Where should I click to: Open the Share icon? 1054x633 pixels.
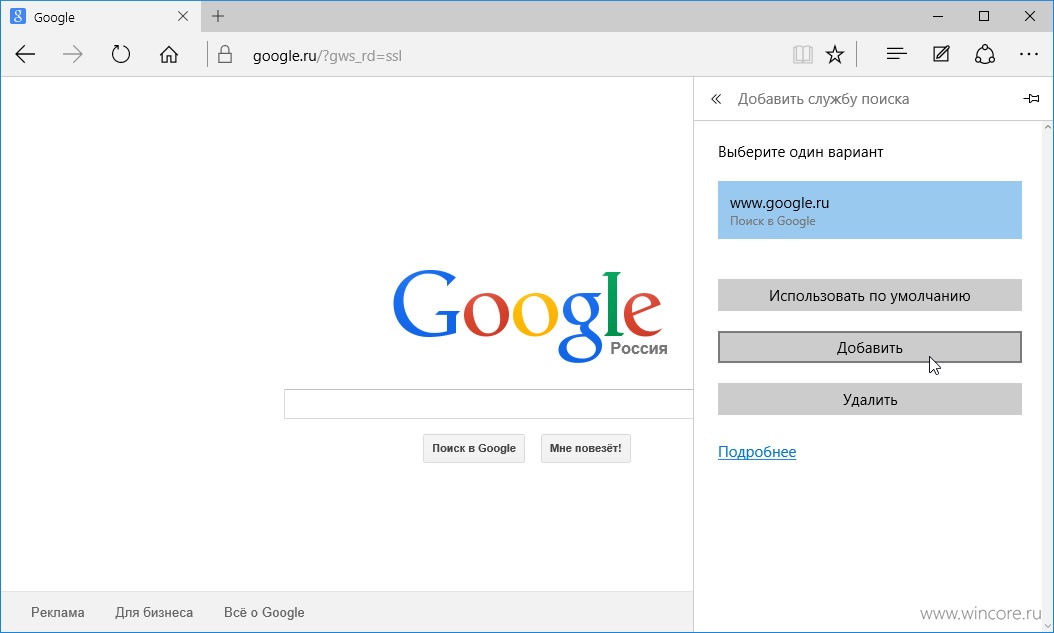click(985, 54)
